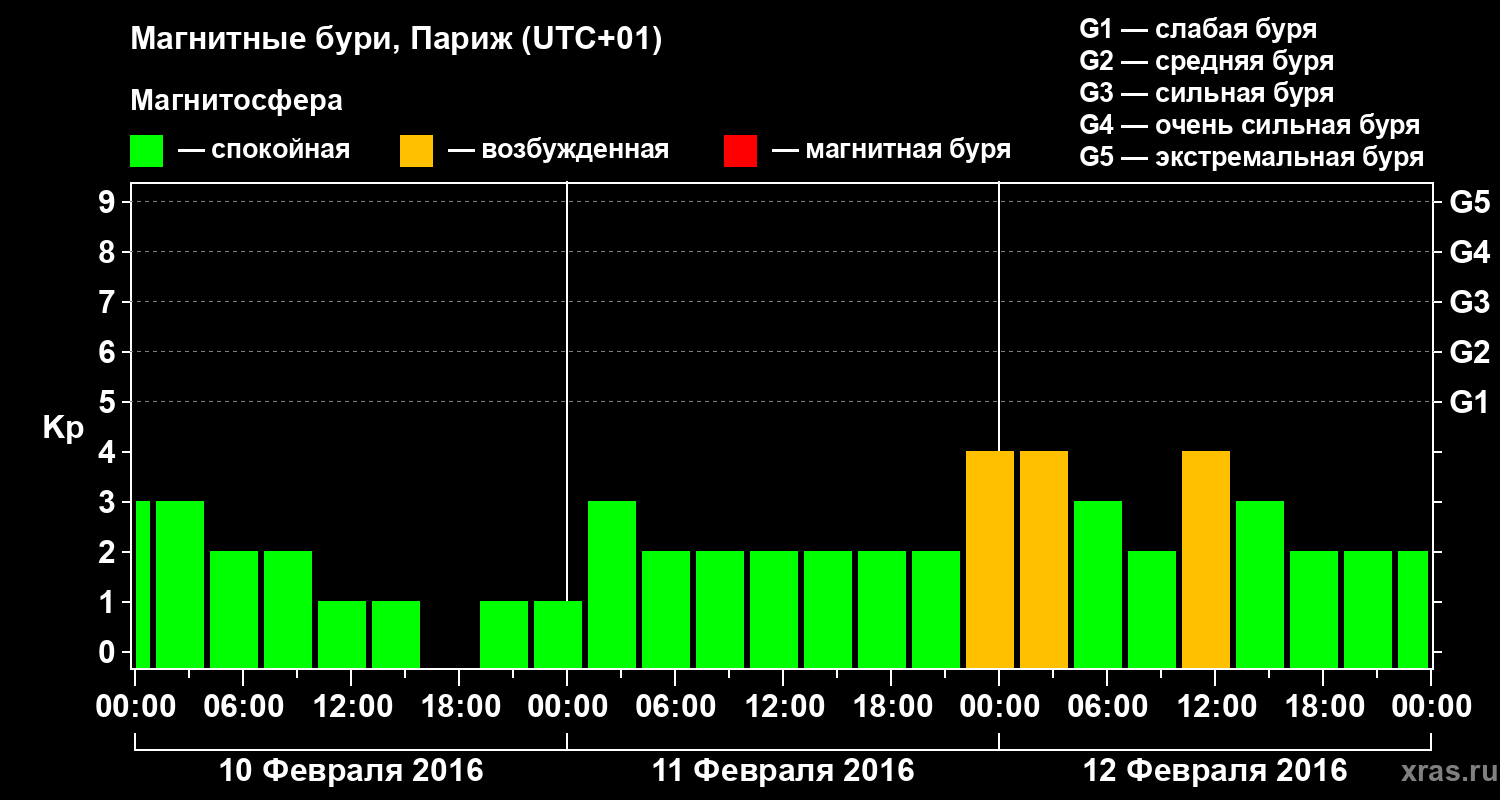Click the orange bar ending at midnight 12 February
This screenshot has height=800, width=1500.
coord(990,559)
